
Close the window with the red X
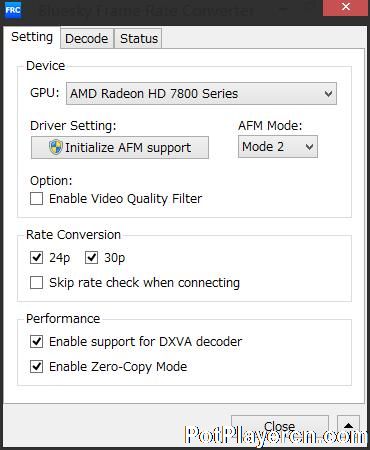click(346, 7)
